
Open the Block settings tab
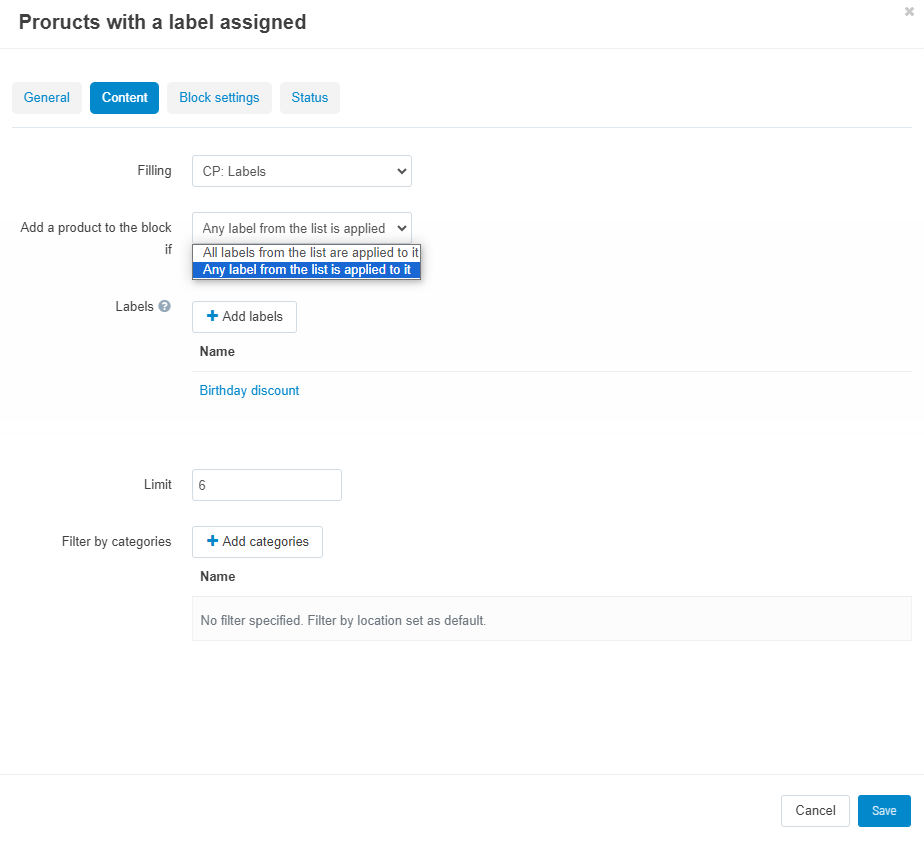219,98
